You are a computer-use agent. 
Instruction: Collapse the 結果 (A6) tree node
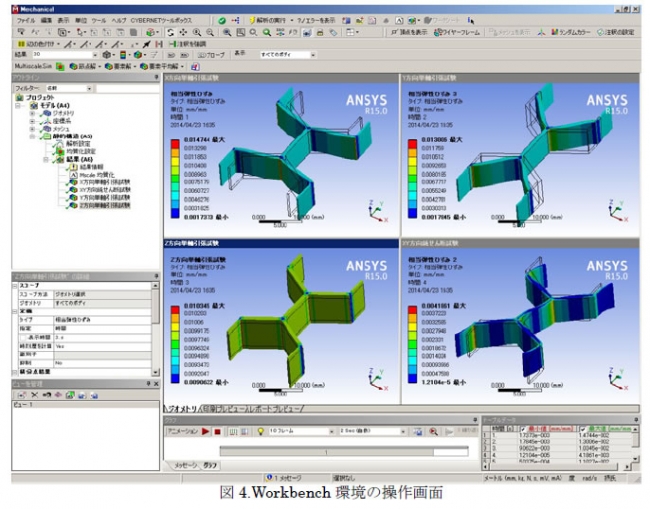click(x=46, y=160)
